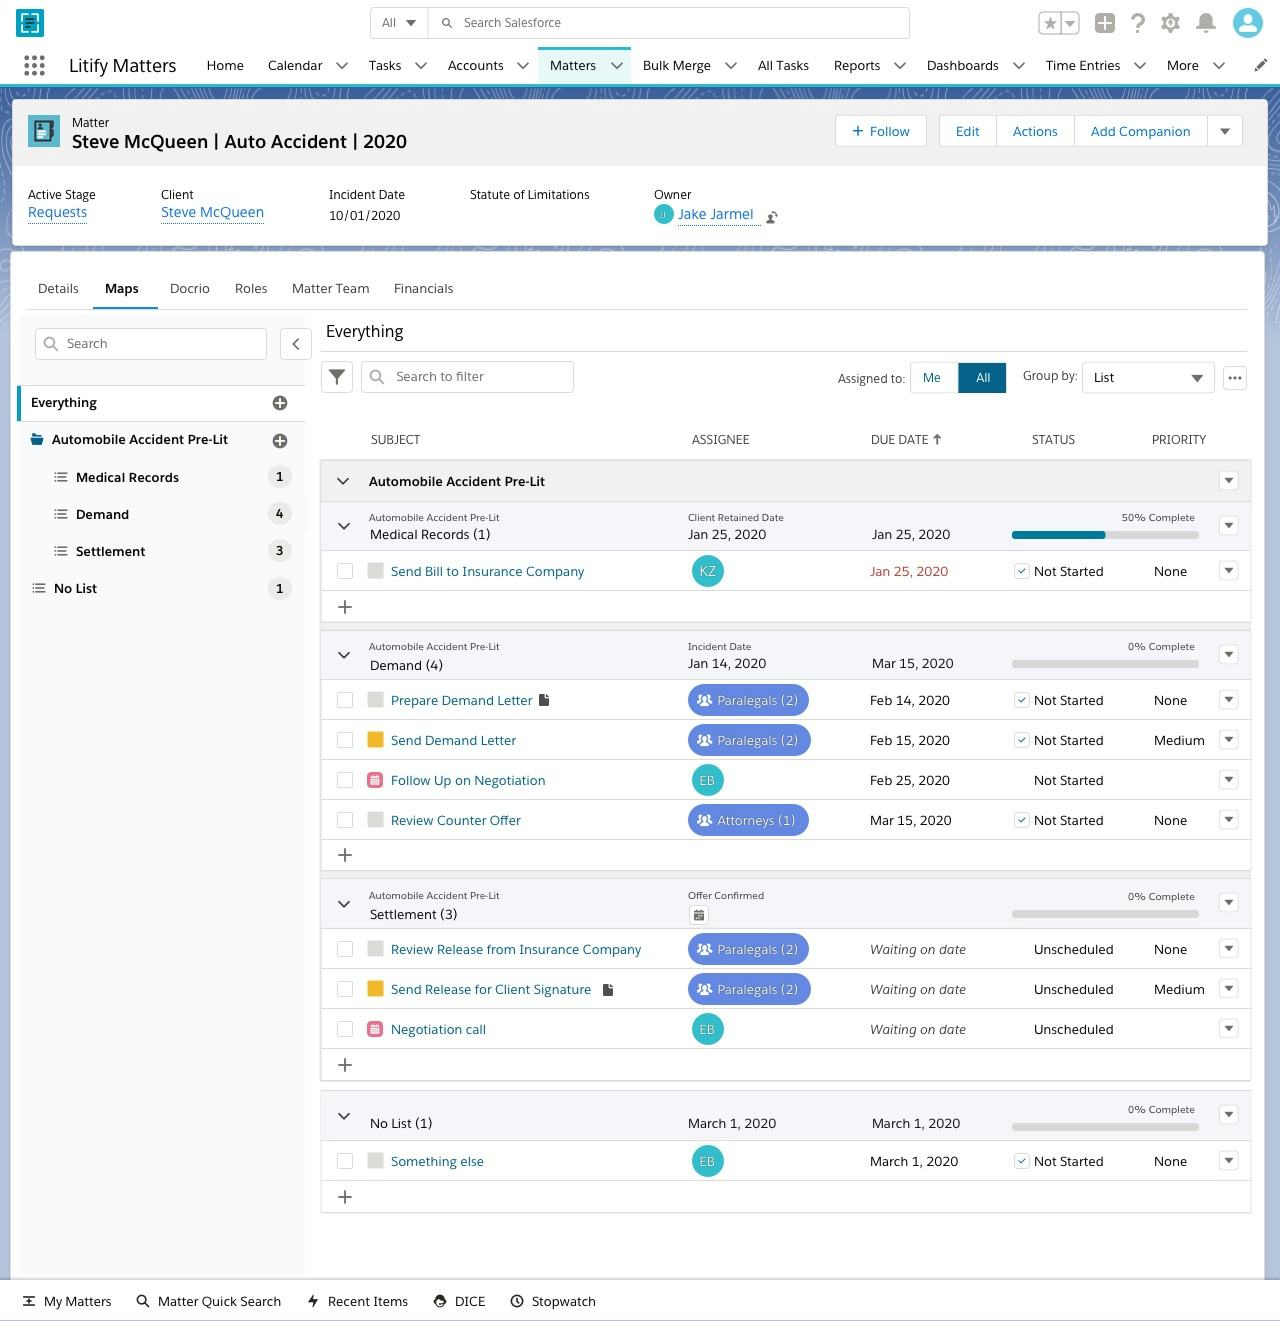Add a task under the Settlement list
1280x1321 pixels.
[345, 1065]
